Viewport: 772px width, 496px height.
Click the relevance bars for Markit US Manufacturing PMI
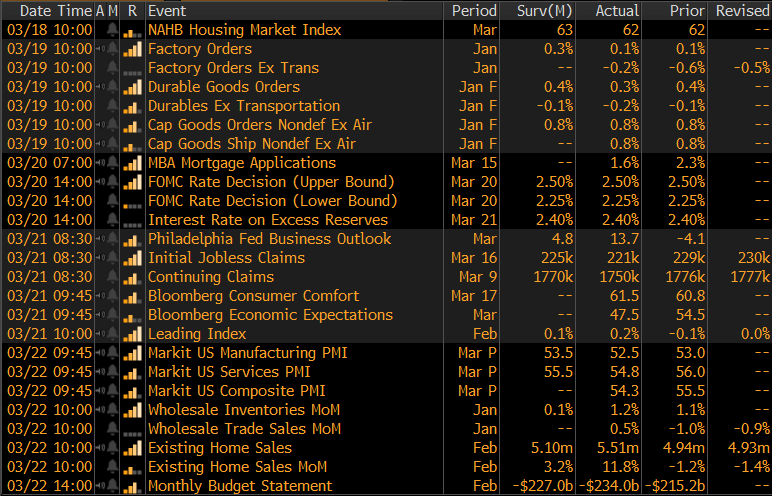pyautogui.click(x=132, y=353)
